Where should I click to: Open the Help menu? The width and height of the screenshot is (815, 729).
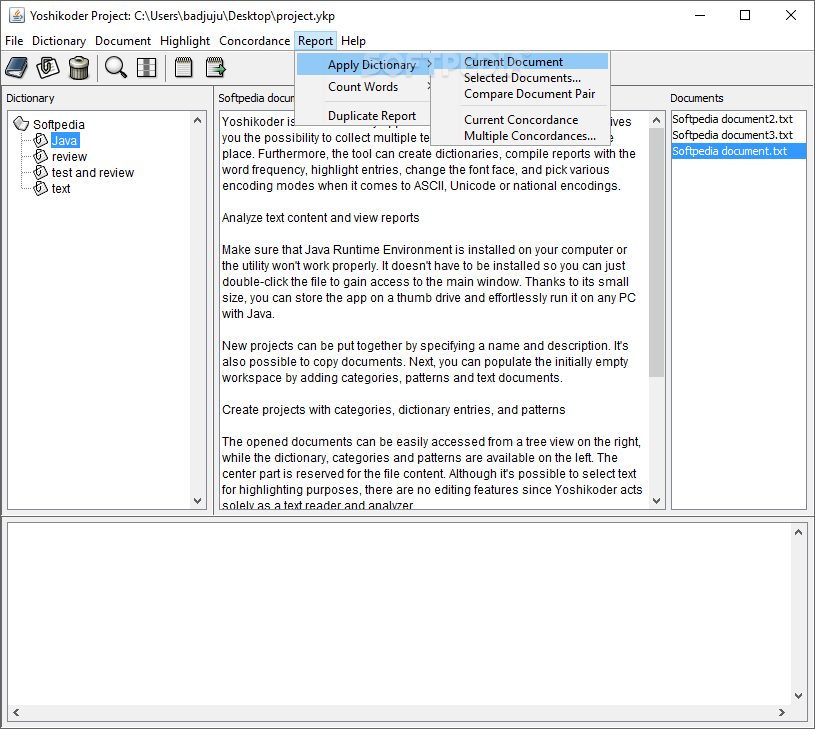tap(353, 41)
